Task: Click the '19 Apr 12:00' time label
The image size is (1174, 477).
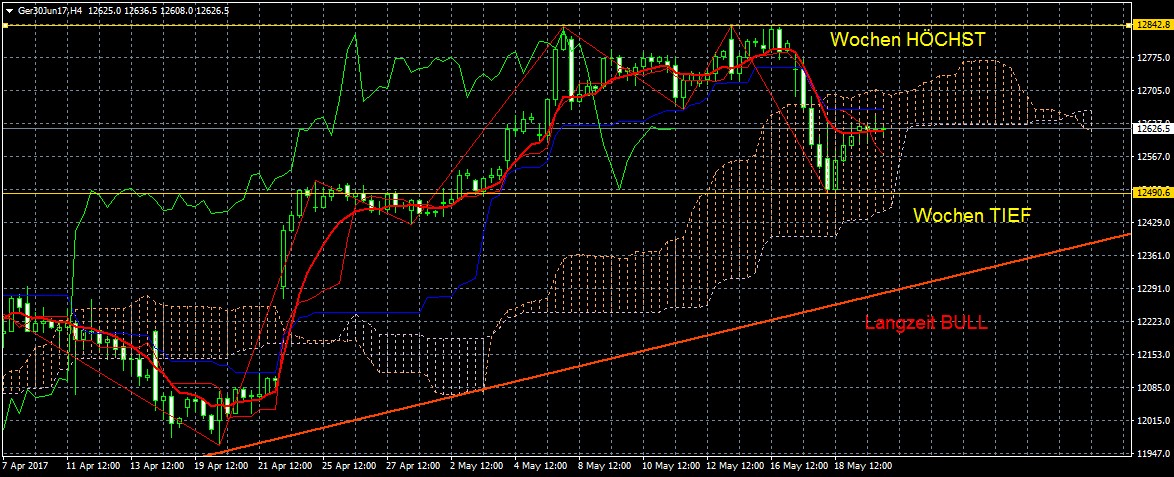Action: 221,466
